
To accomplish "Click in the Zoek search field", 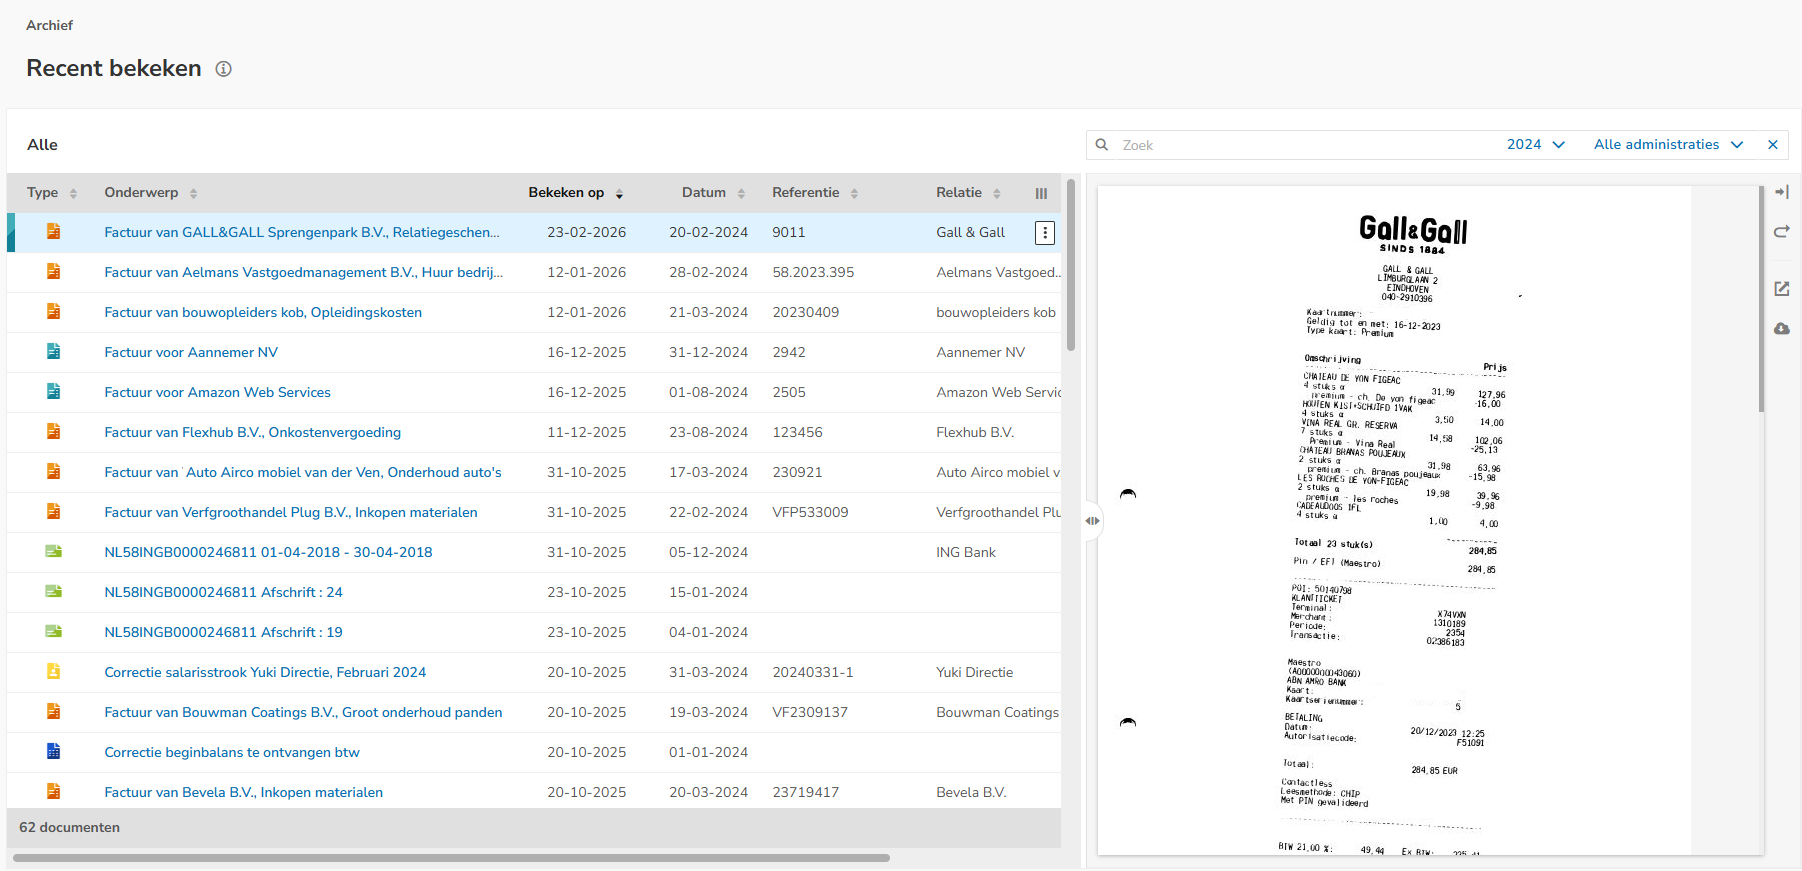I will (1300, 145).
